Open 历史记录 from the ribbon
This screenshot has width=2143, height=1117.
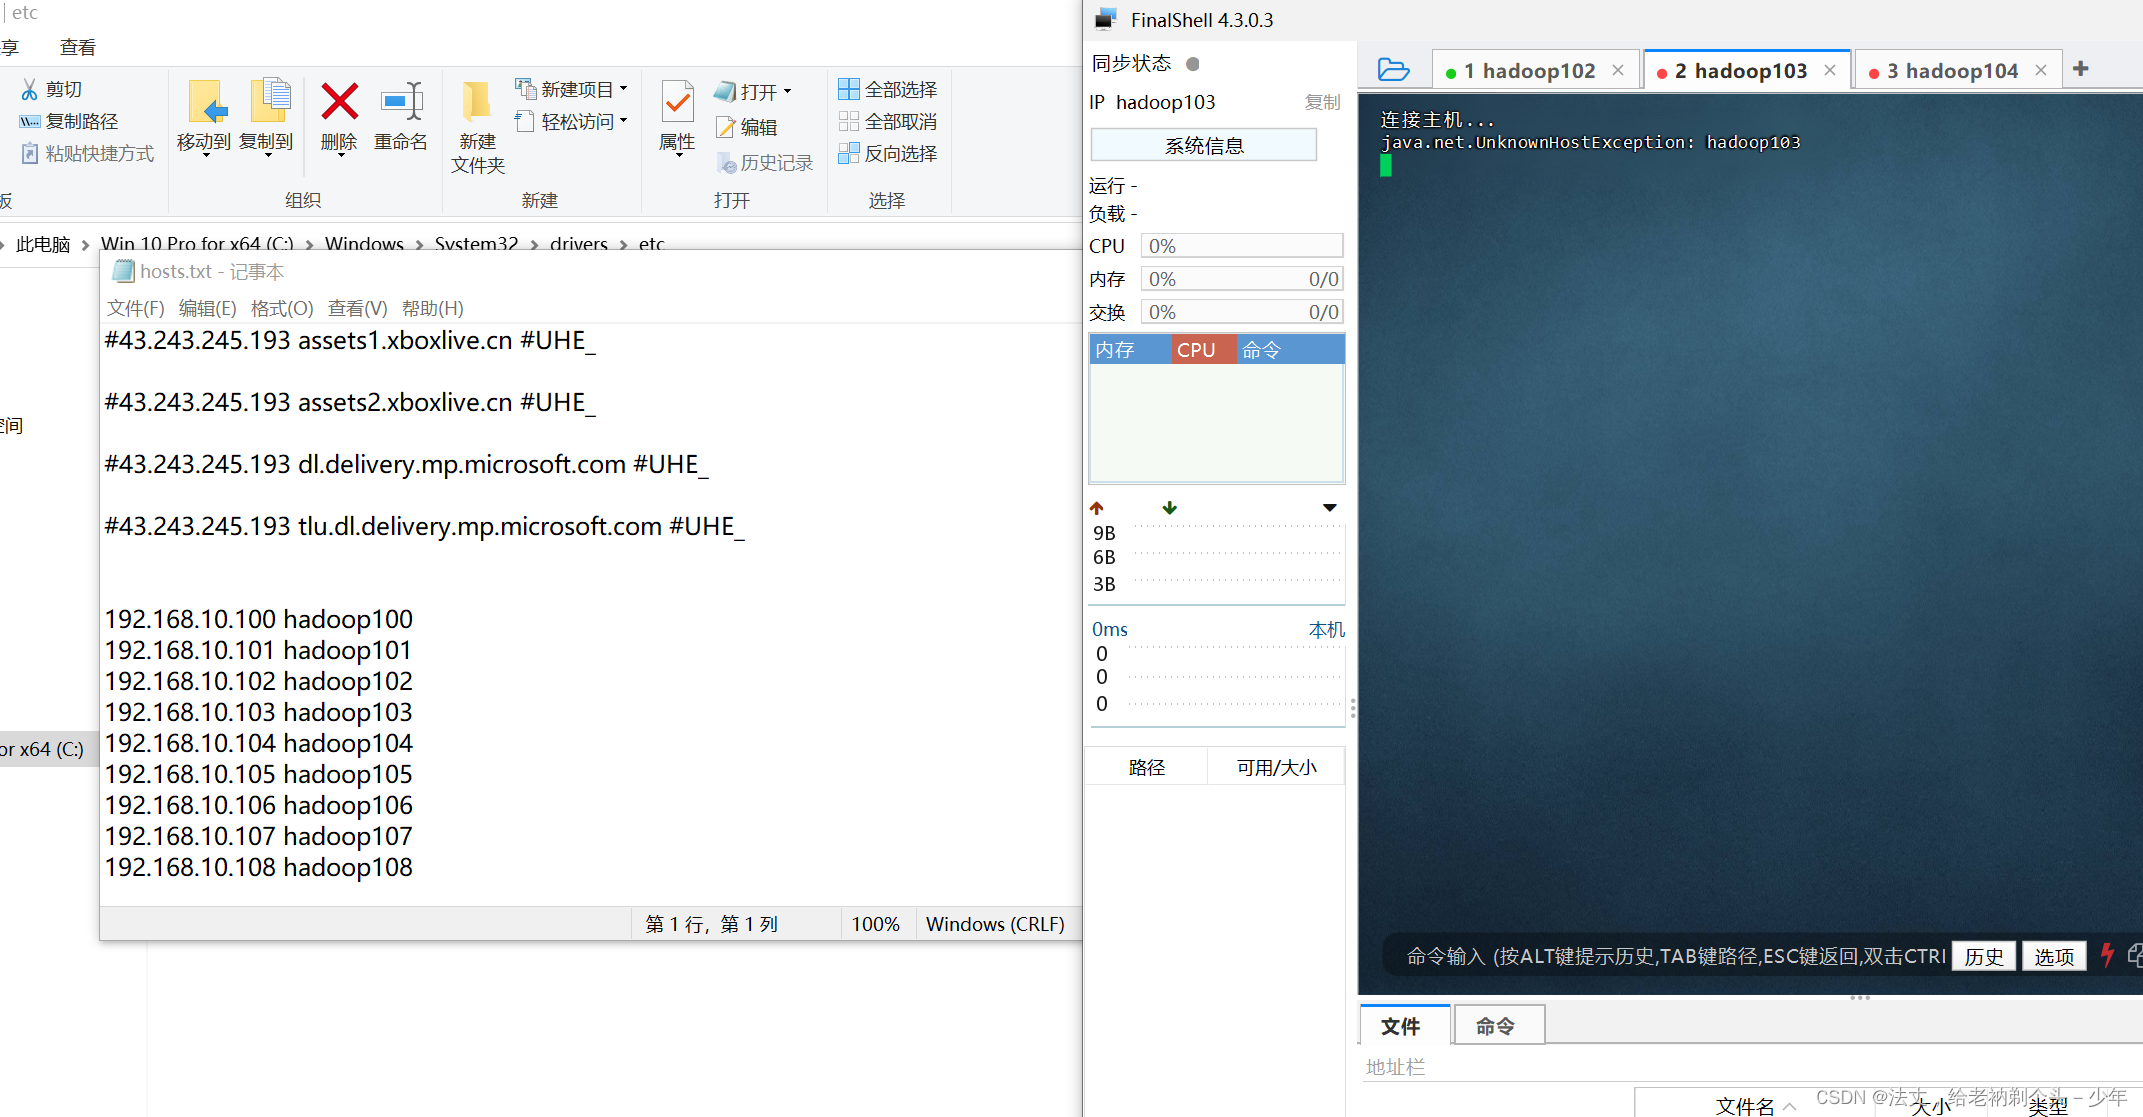[765, 162]
